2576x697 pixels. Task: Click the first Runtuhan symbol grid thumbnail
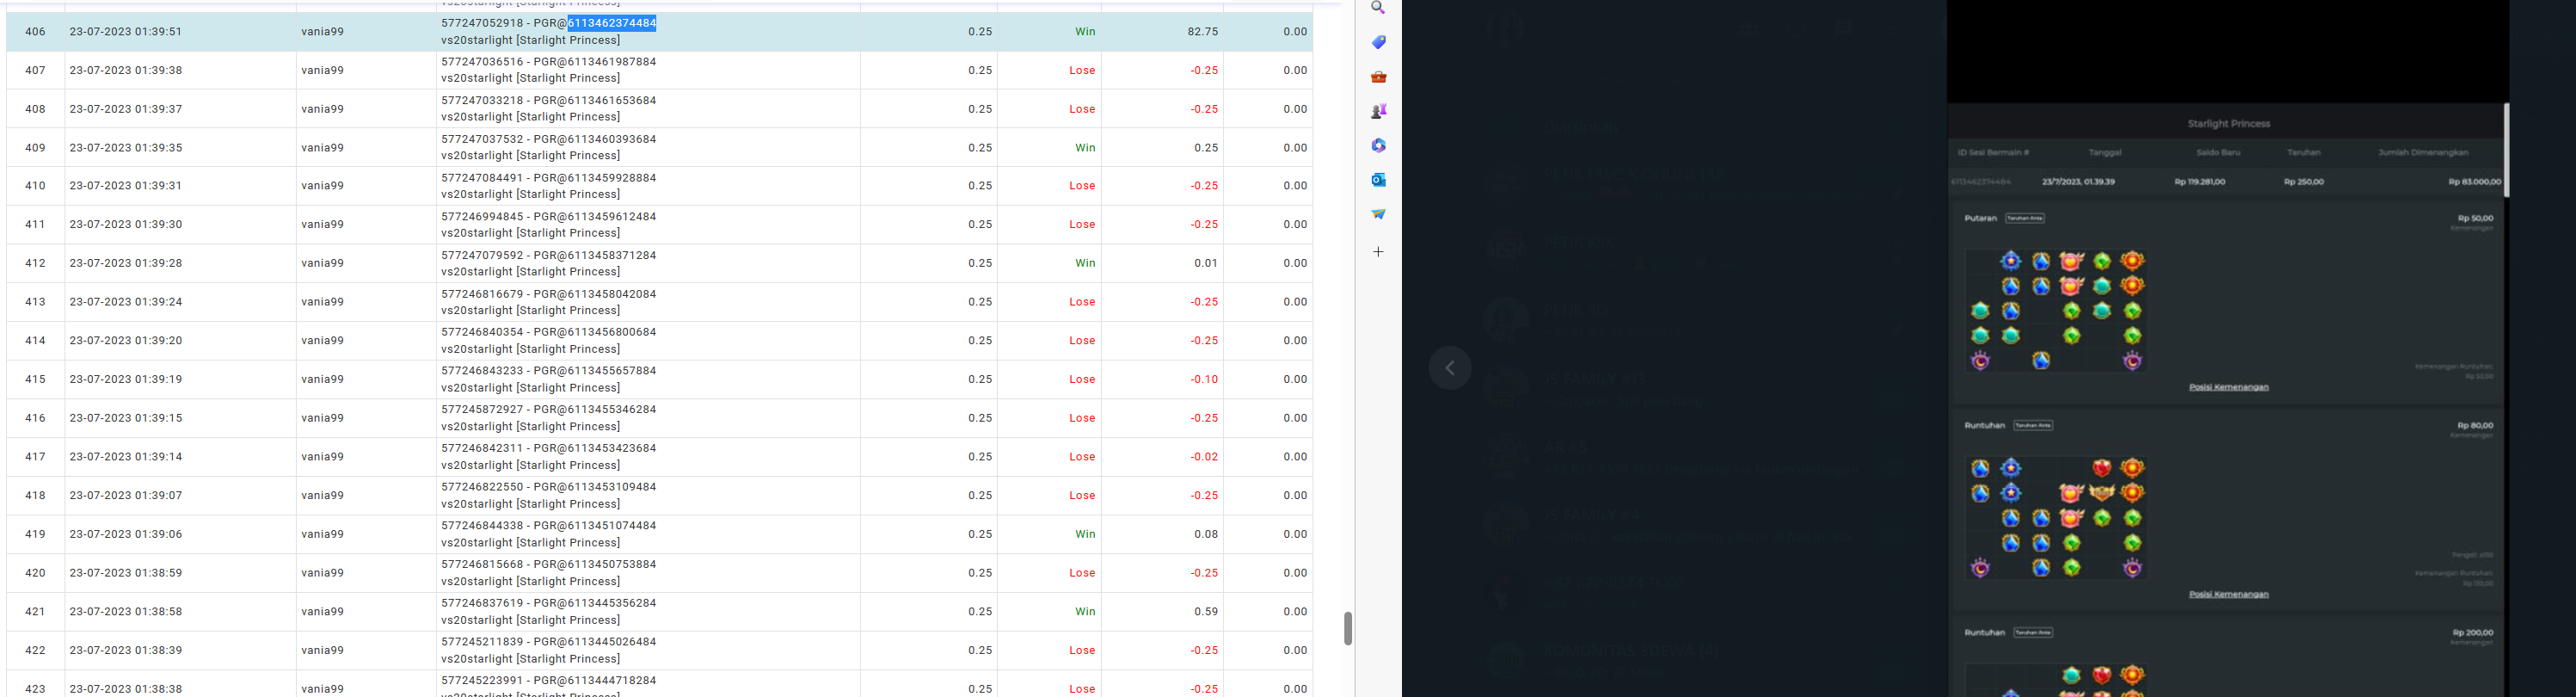tap(2056, 518)
